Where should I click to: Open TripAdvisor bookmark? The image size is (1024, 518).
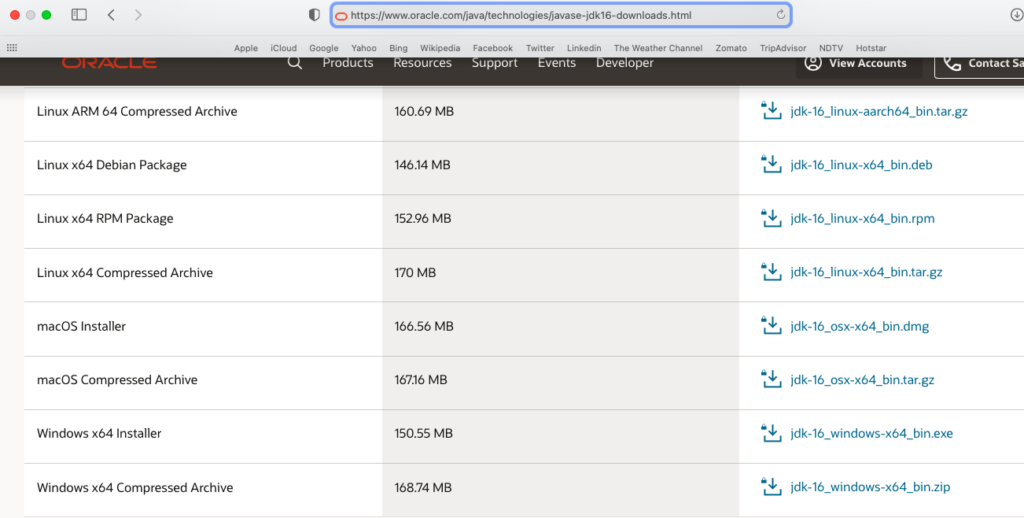point(782,48)
